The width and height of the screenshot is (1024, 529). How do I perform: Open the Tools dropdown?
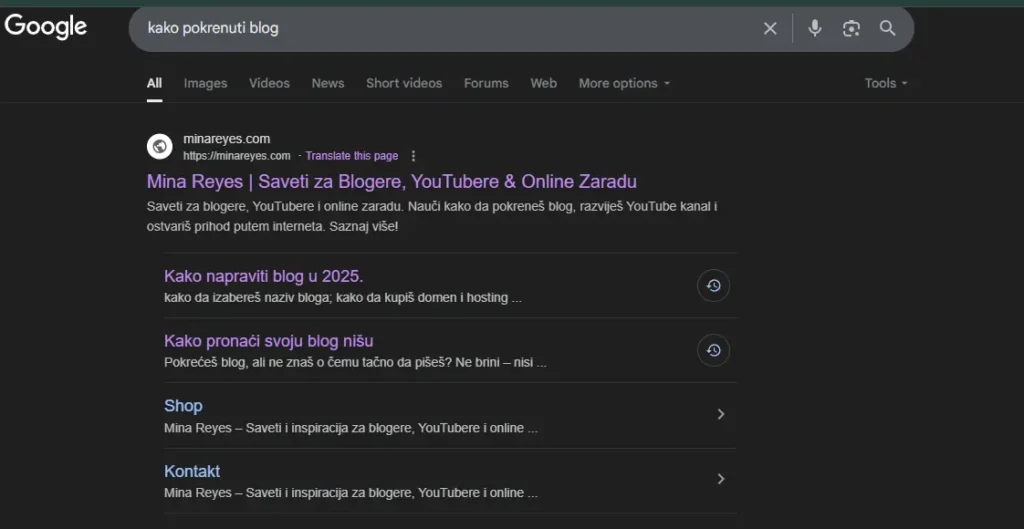886,83
